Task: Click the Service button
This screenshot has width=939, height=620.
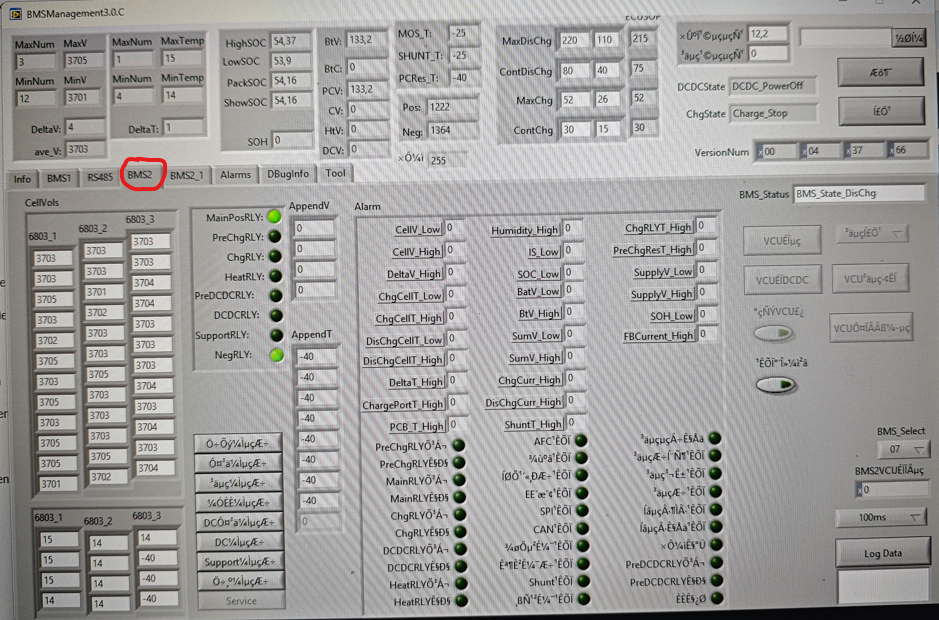Action: (241, 601)
